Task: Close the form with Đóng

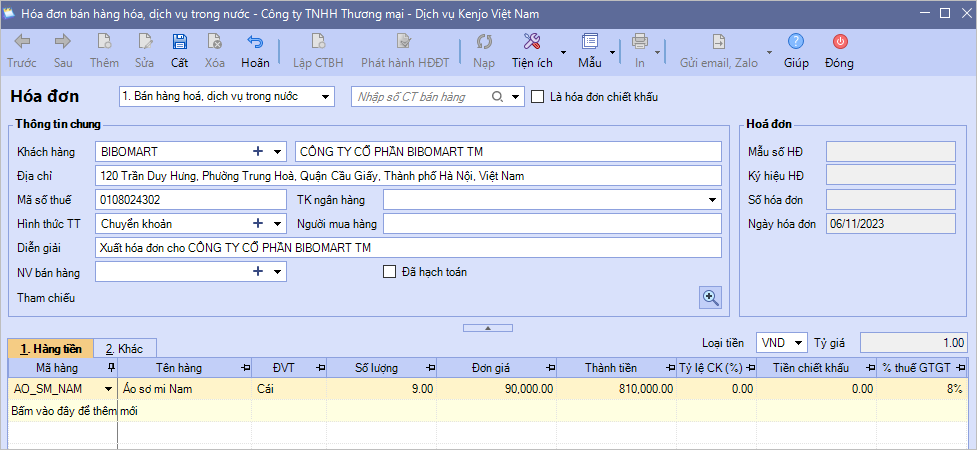Action: 839,42
